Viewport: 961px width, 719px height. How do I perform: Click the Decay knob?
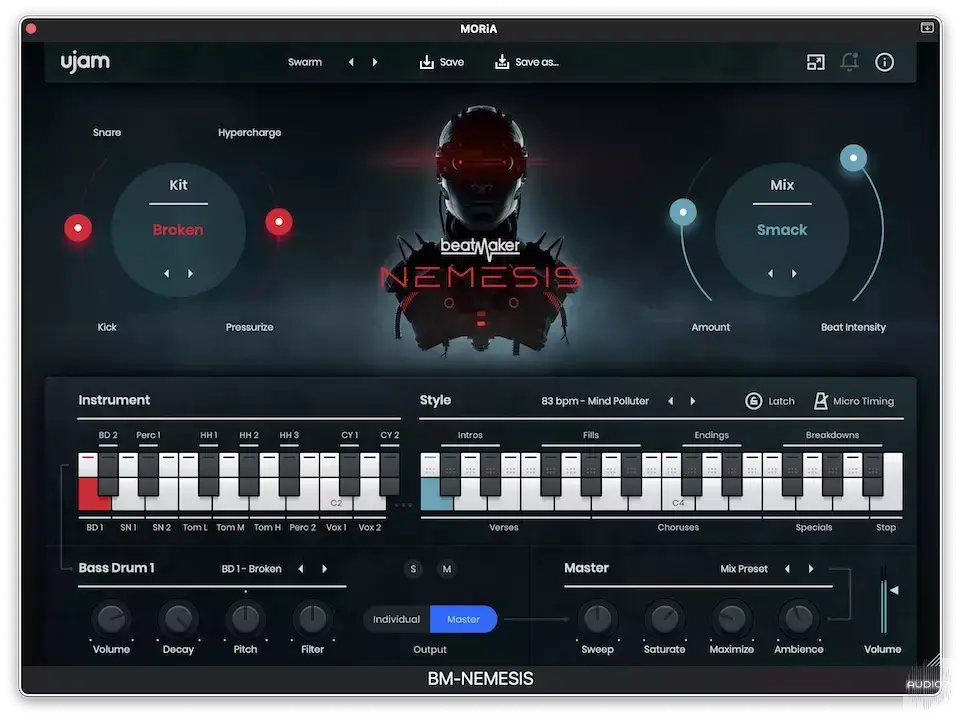pyautogui.click(x=178, y=619)
